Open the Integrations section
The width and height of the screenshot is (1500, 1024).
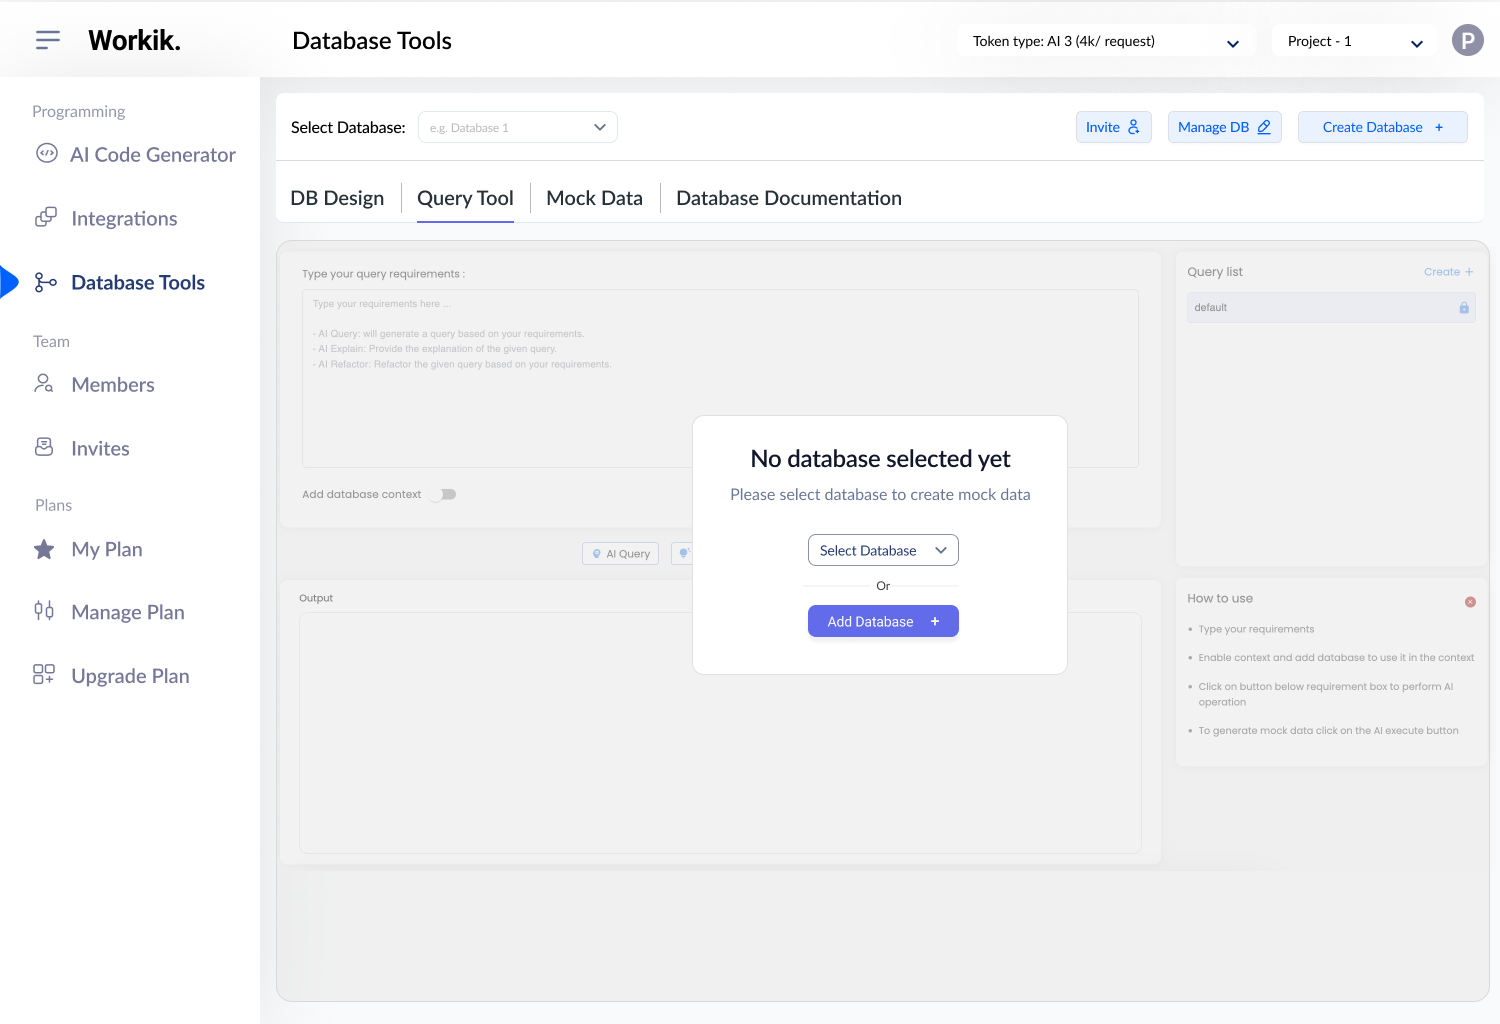tap(124, 218)
